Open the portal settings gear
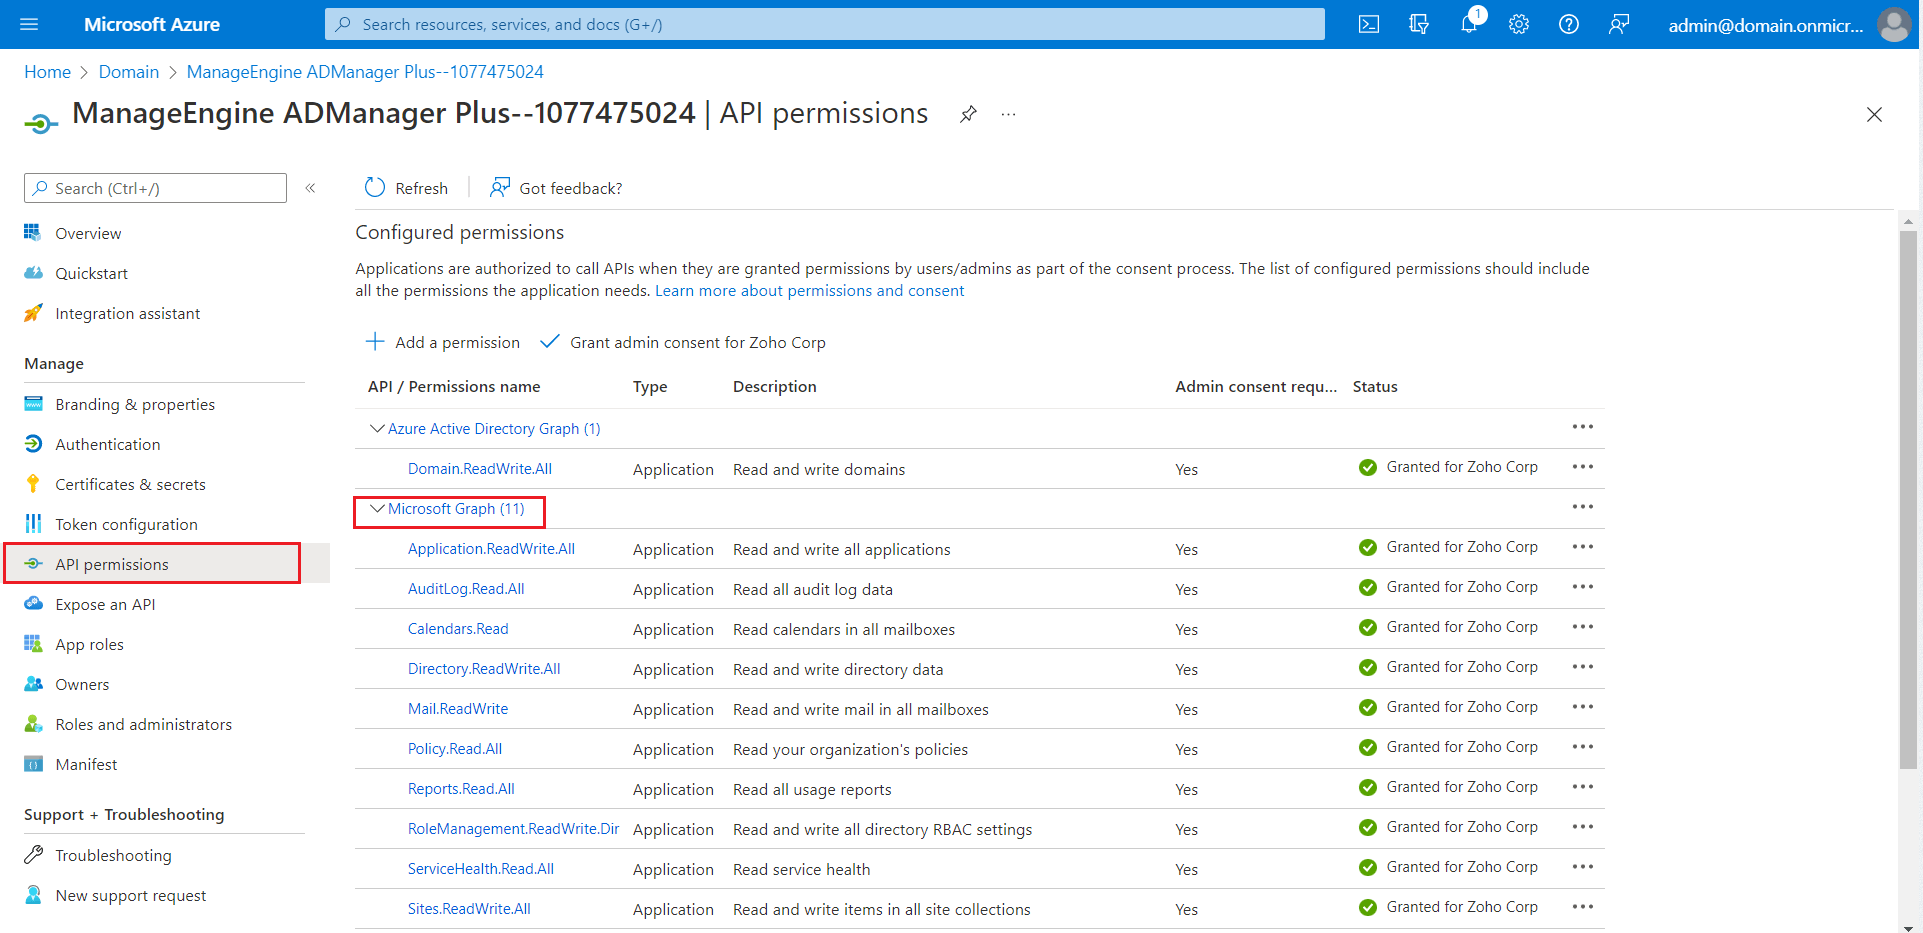This screenshot has width=1923, height=933. (1518, 24)
